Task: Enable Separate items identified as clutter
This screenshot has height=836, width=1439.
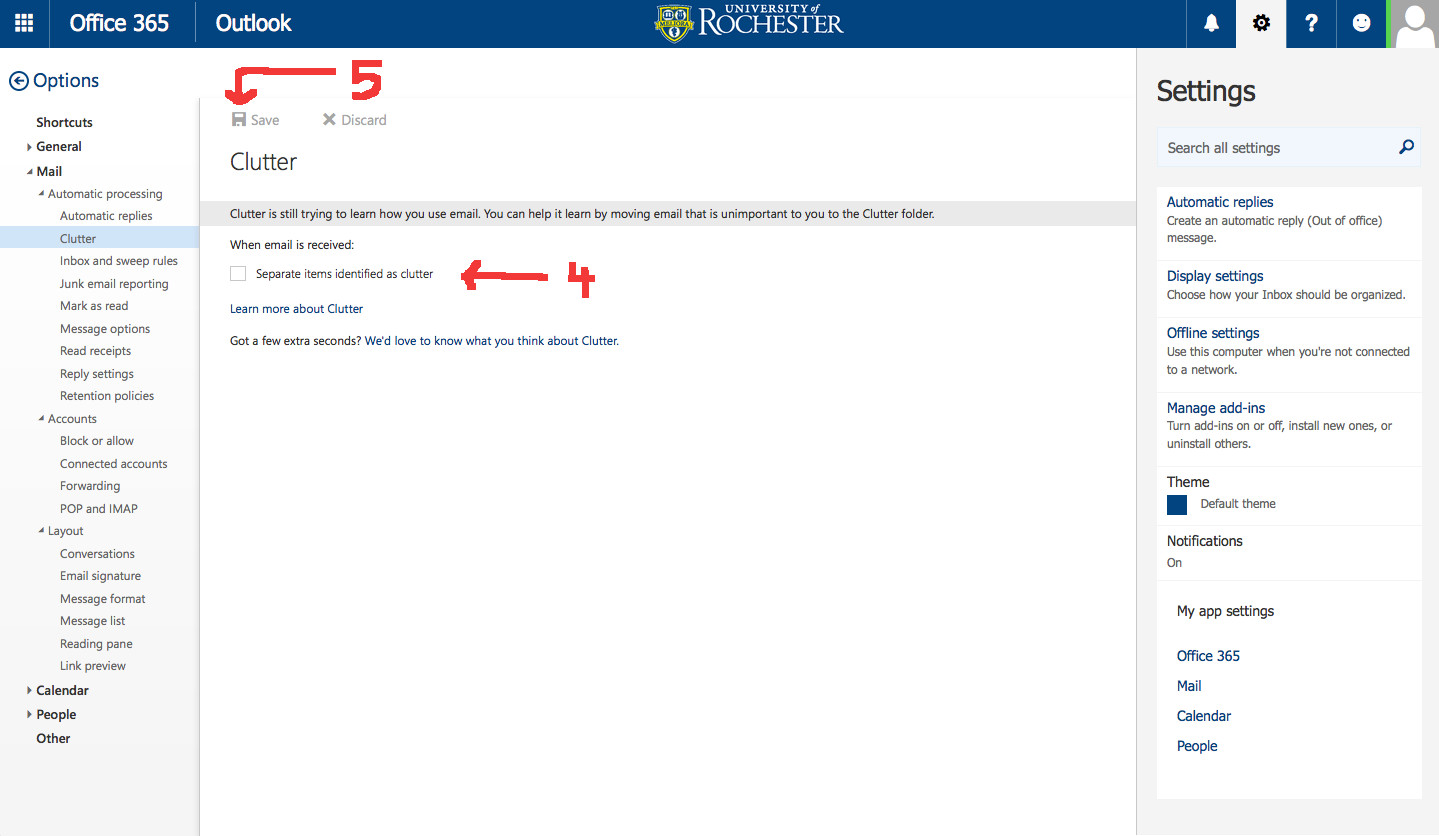Action: point(238,274)
